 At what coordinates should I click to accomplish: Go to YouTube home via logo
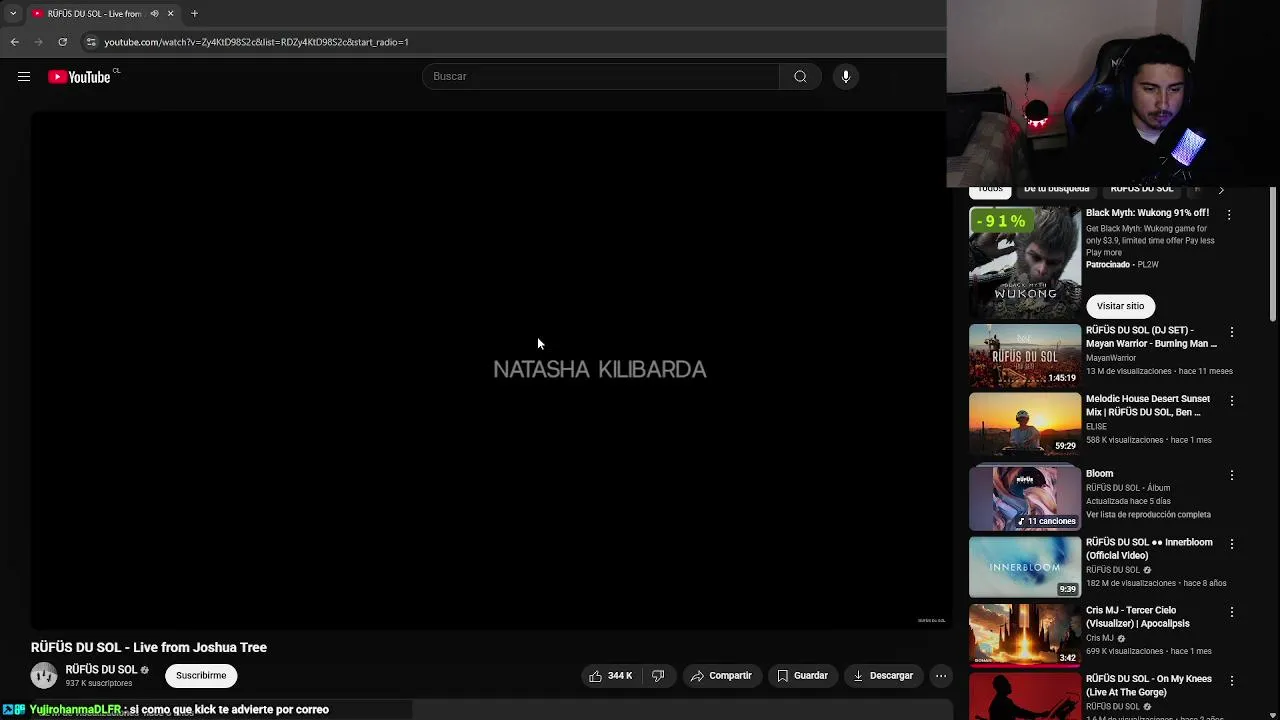coord(79,77)
